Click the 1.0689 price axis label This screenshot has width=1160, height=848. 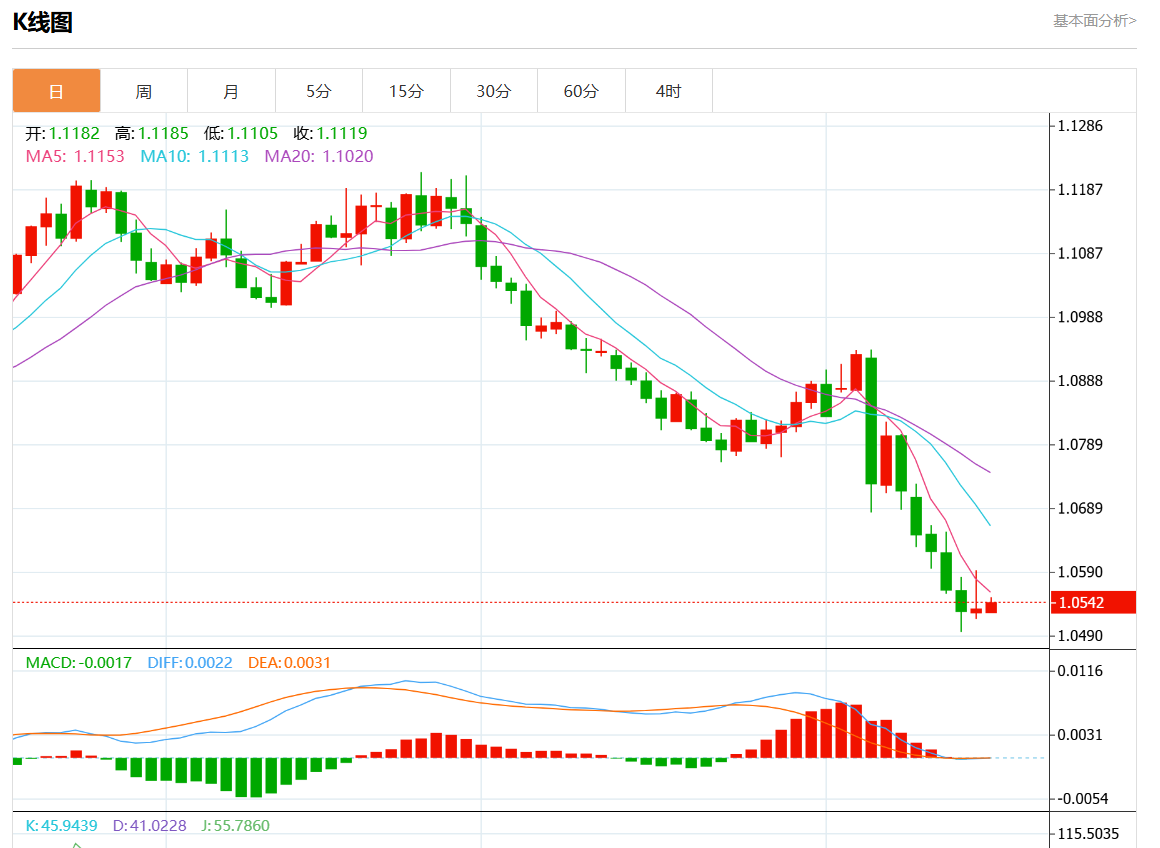[1080, 508]
